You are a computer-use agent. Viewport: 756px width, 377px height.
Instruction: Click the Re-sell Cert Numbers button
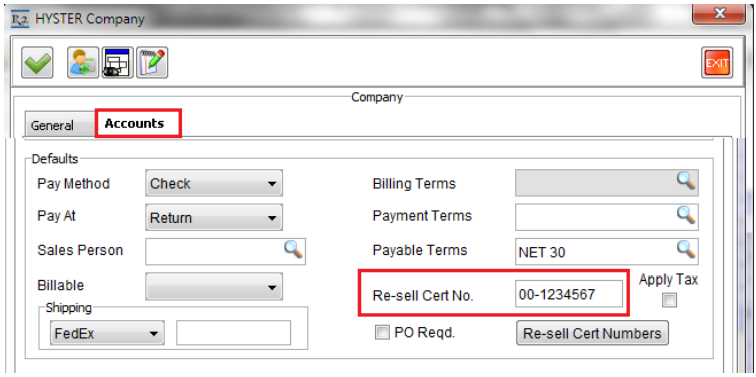592,333
